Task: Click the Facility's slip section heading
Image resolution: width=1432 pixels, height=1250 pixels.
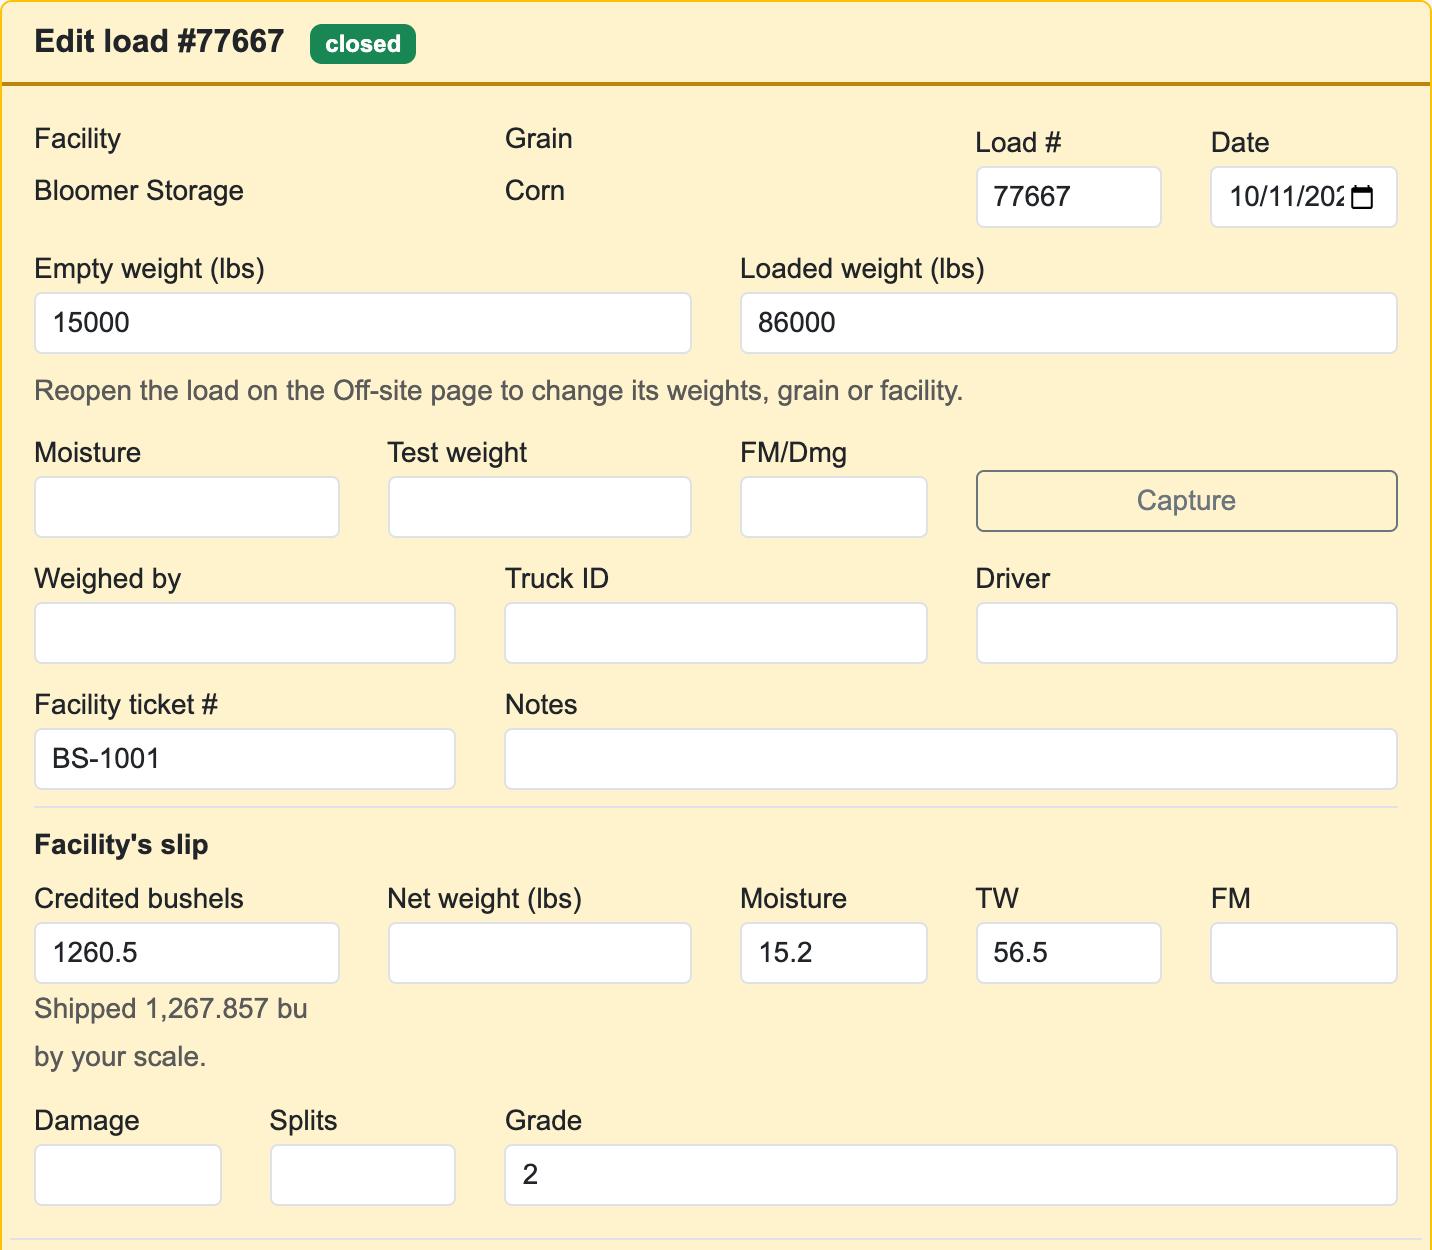Action: click(121, 845)
